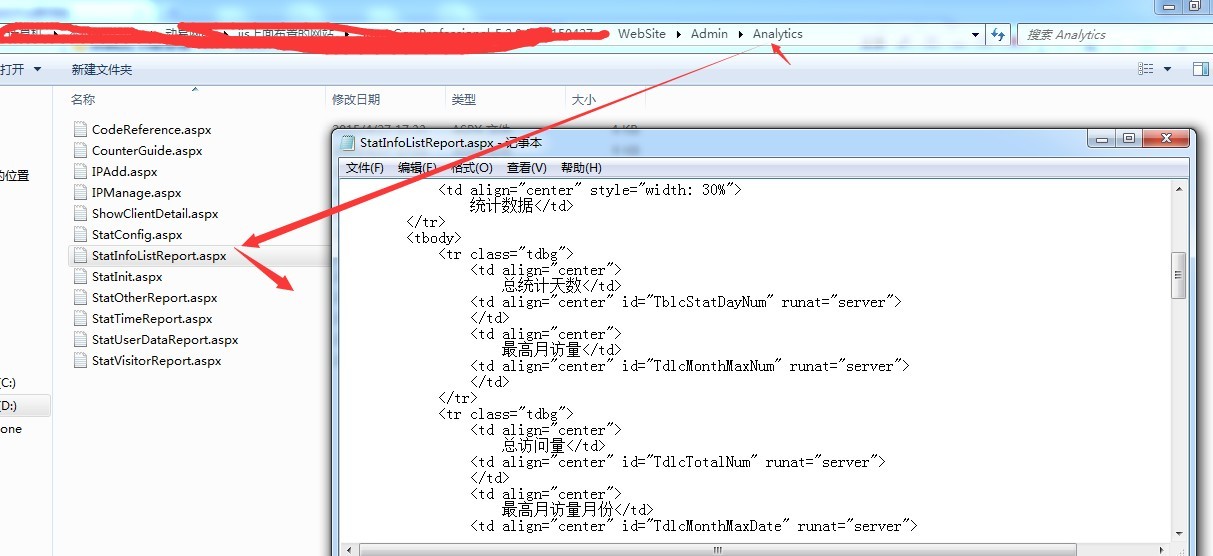The width and height of the screenshot is (1213, 556).
Task: Toggle the preview pane icon
Action: coord(1201,69)
